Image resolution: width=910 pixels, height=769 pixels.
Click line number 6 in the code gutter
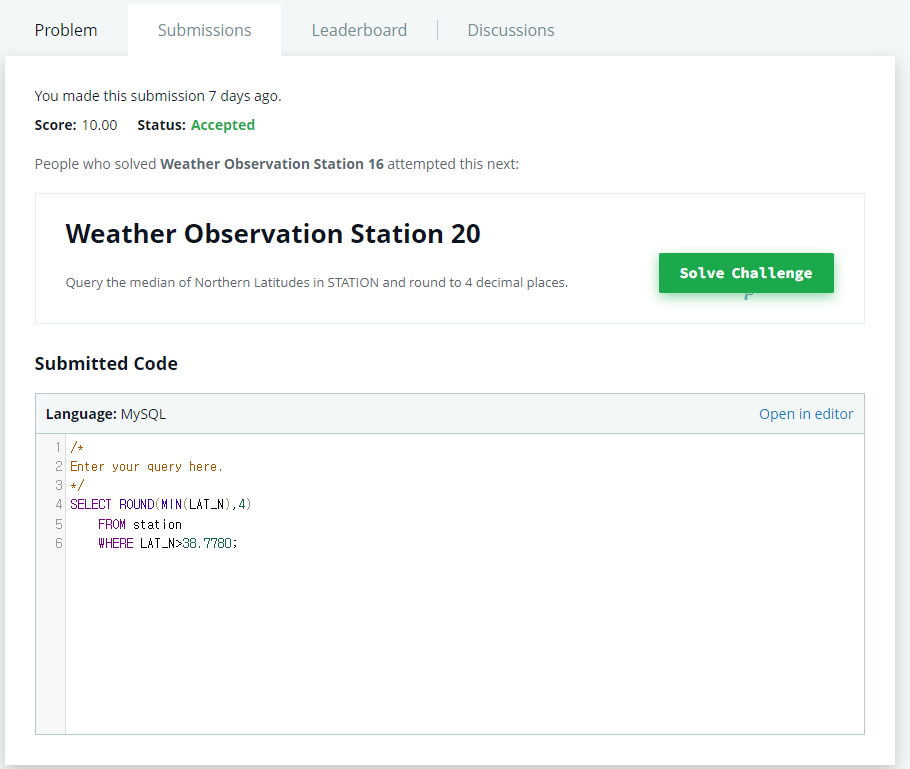(x=59, y=543)
